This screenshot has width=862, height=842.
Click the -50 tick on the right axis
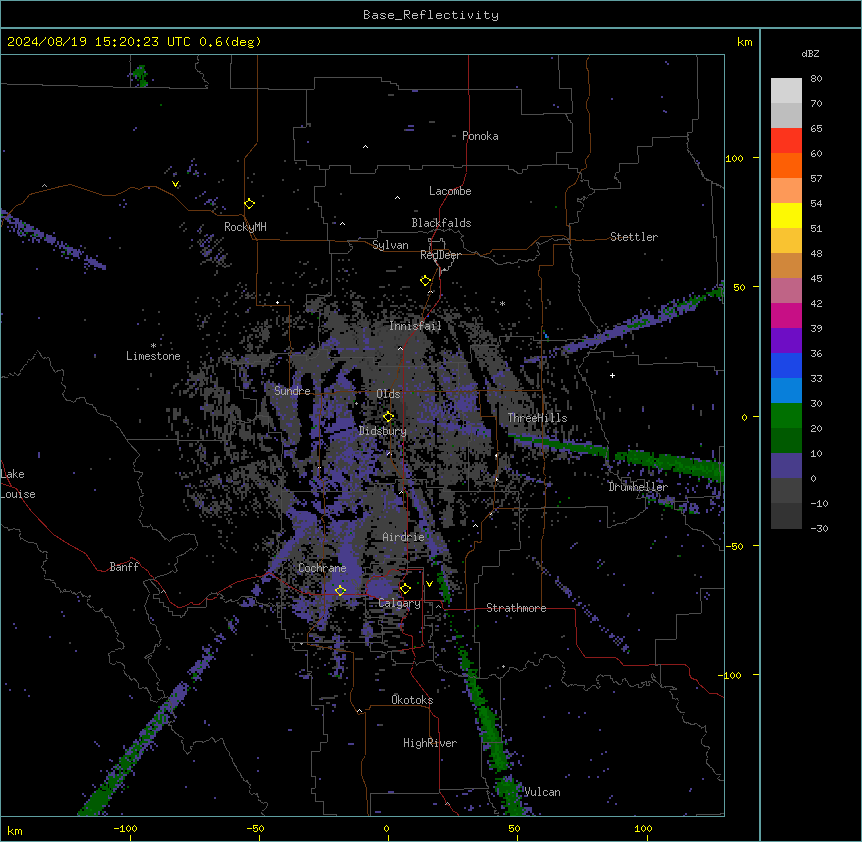(734, 546)
